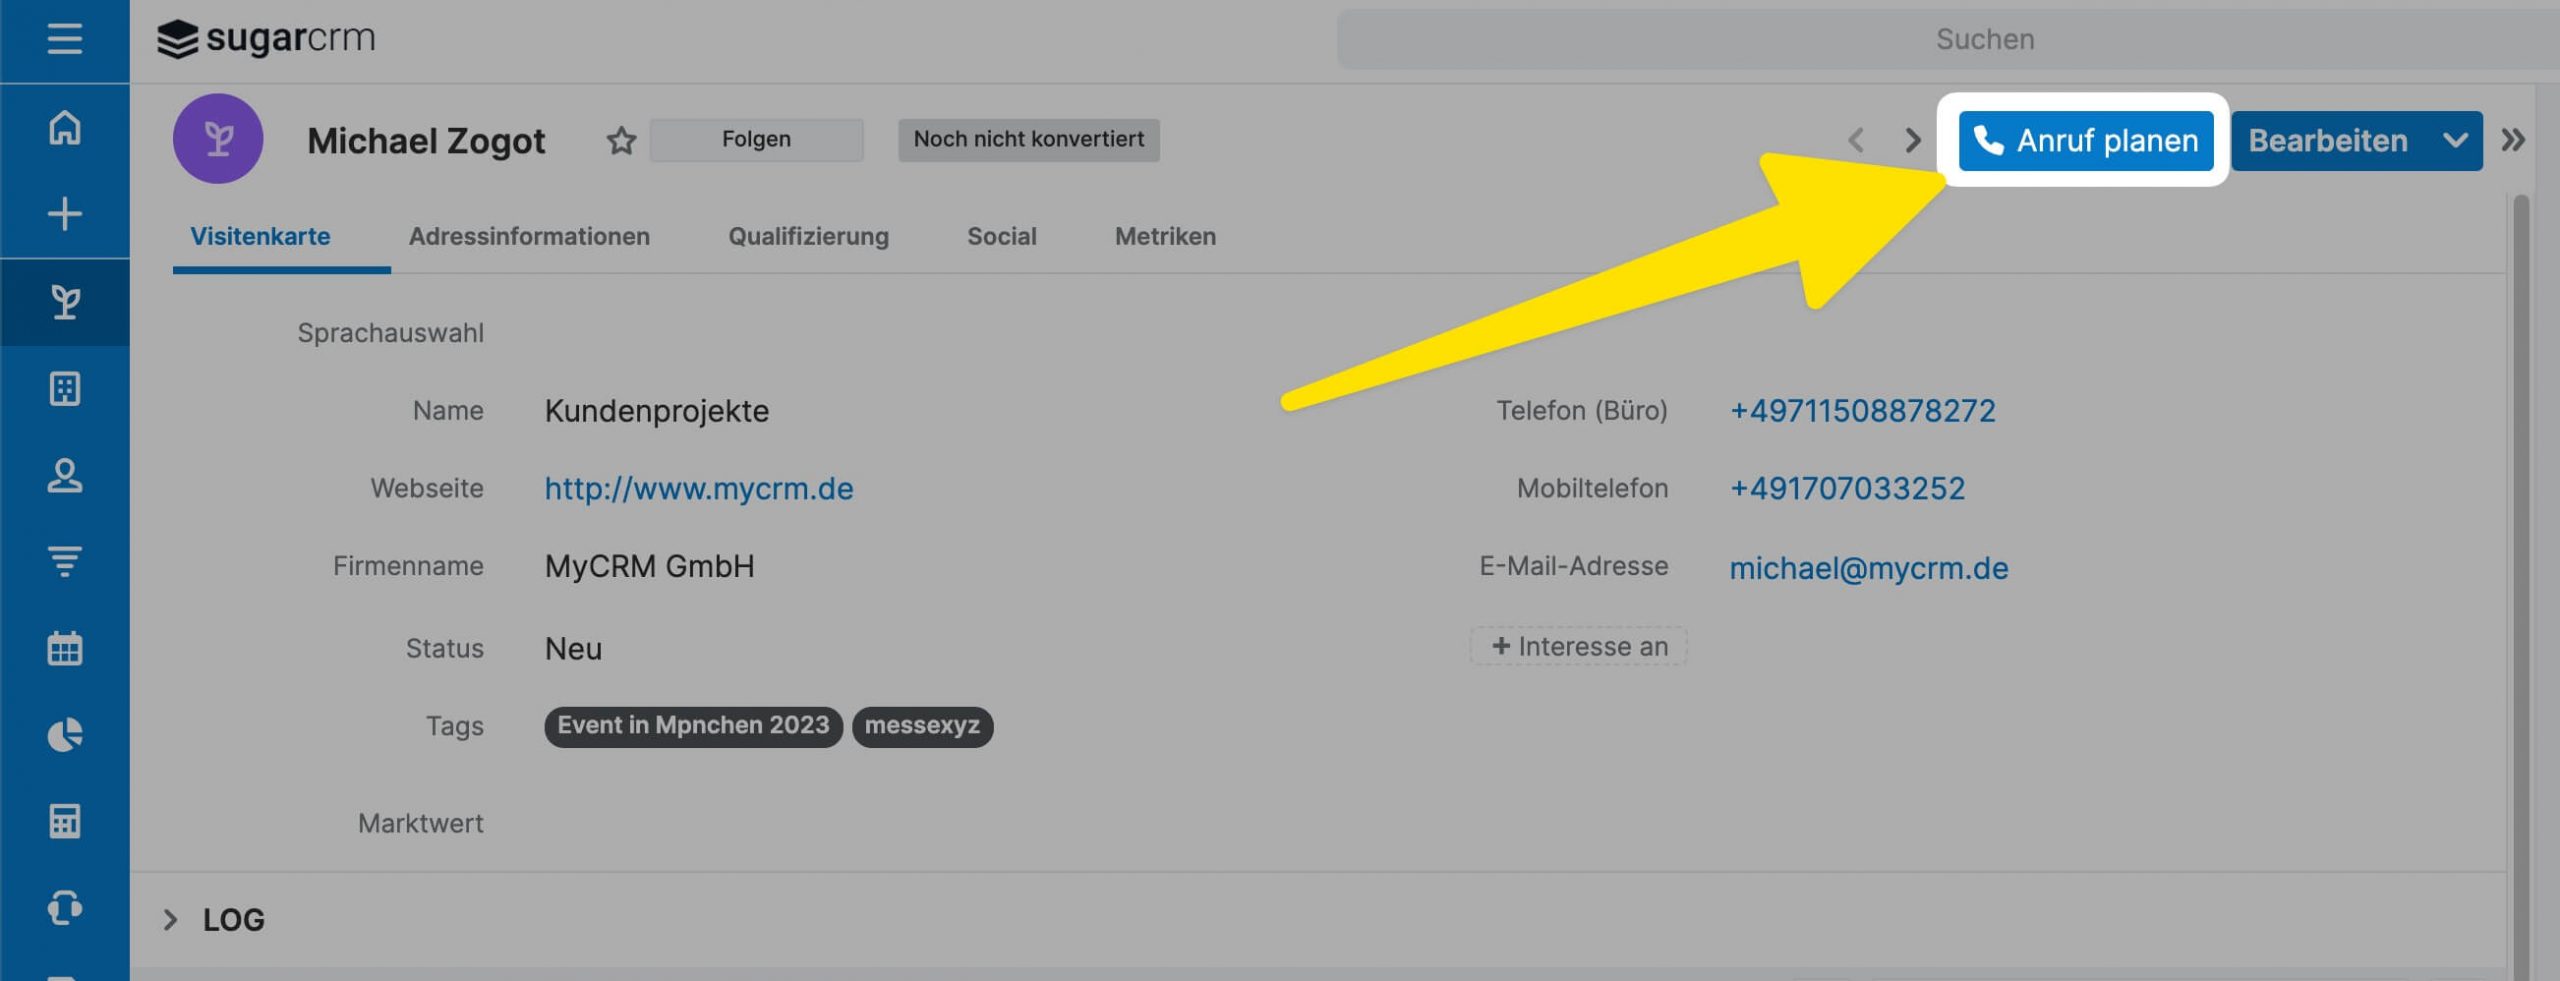
Task: Toggle the Folgen follow button
Action: click(756, 140)
